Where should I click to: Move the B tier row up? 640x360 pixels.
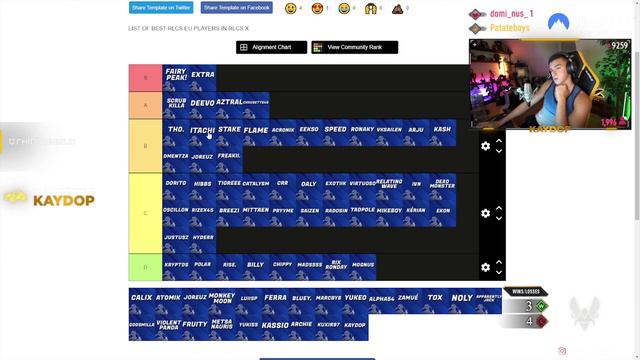click(499, 141)
